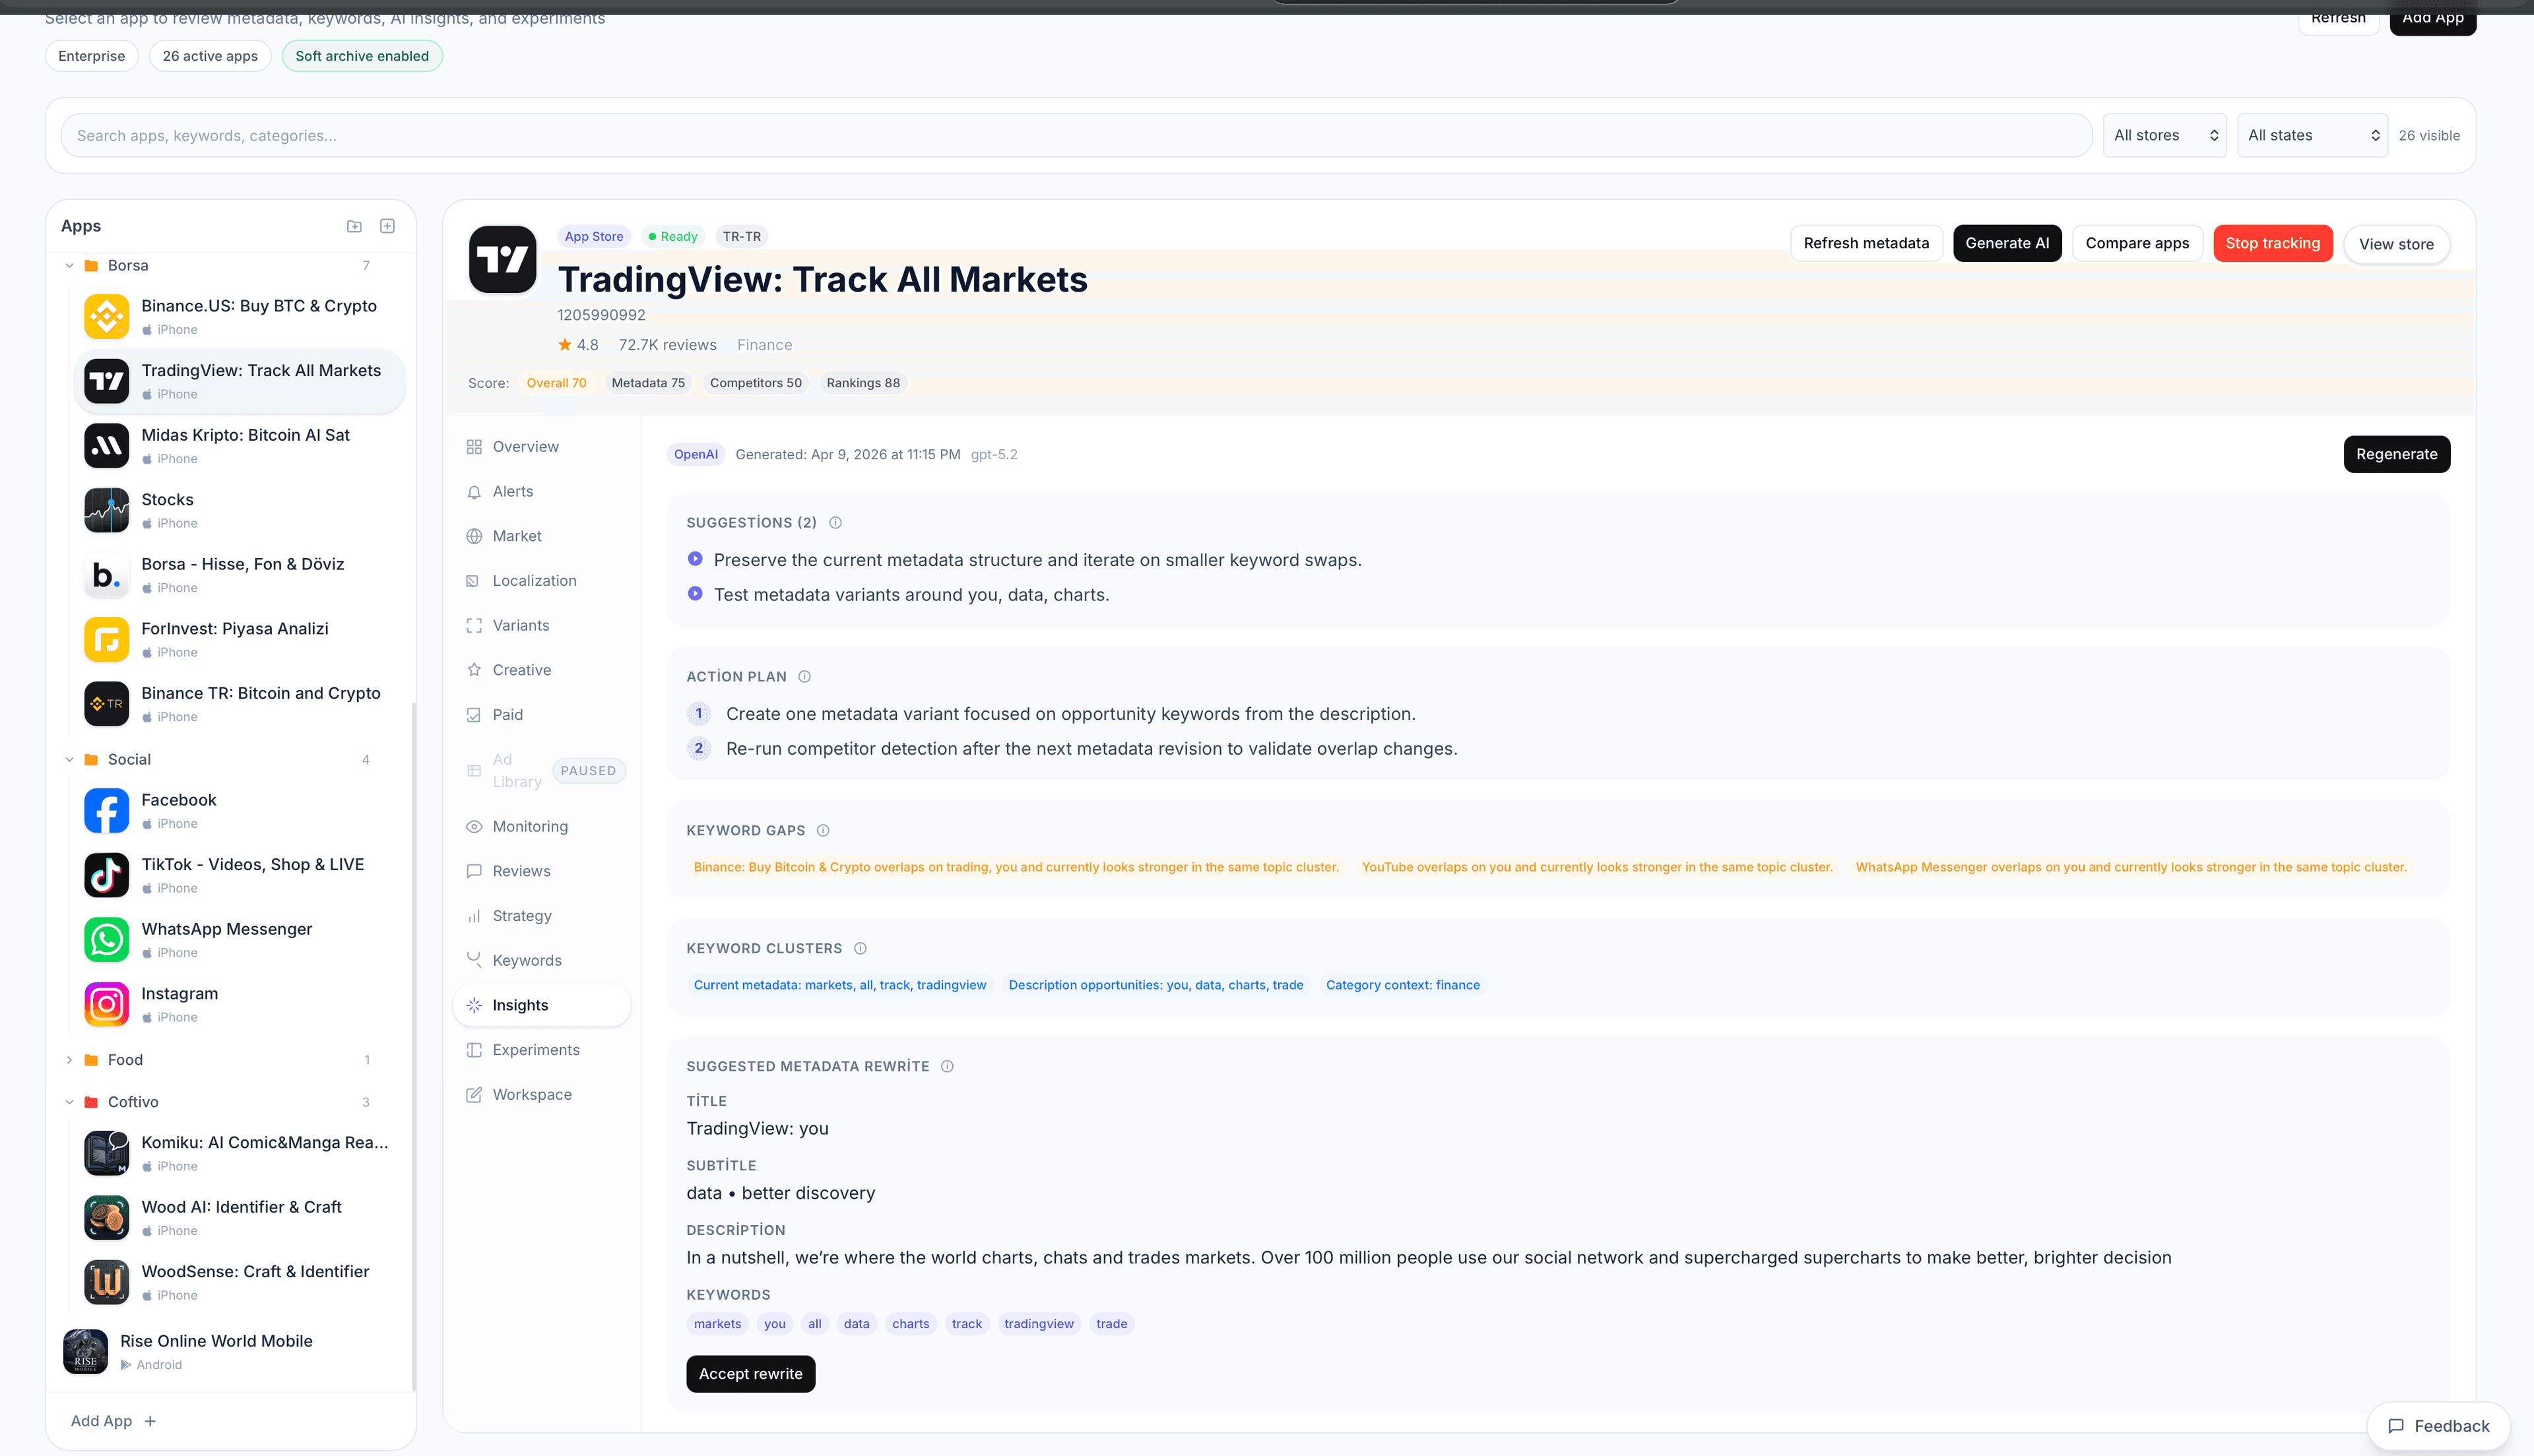
Task: Open the WhatsApp Messenger app icon
Action: [x=106, y=939]
